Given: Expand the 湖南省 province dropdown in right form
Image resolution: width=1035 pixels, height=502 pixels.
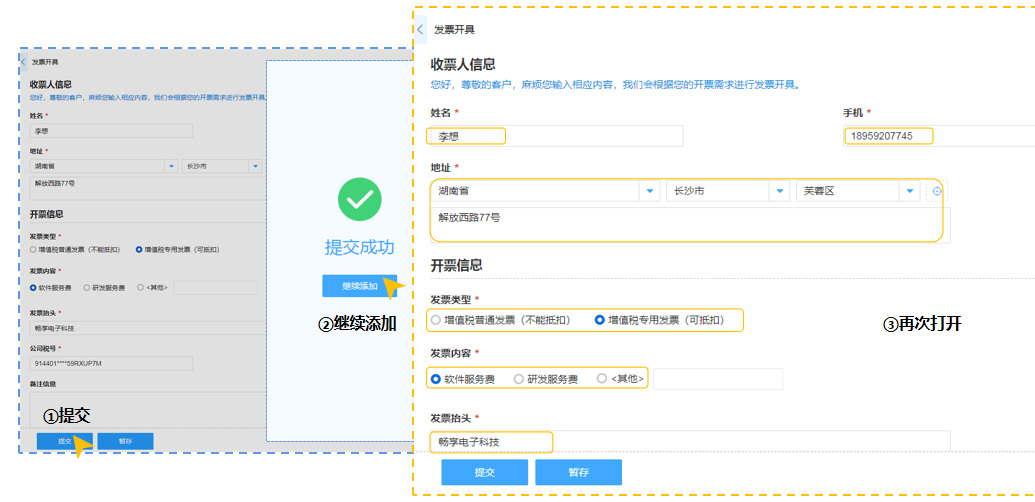Looking at the screenshot, I should pyautogui.click(x=649, y=191).
